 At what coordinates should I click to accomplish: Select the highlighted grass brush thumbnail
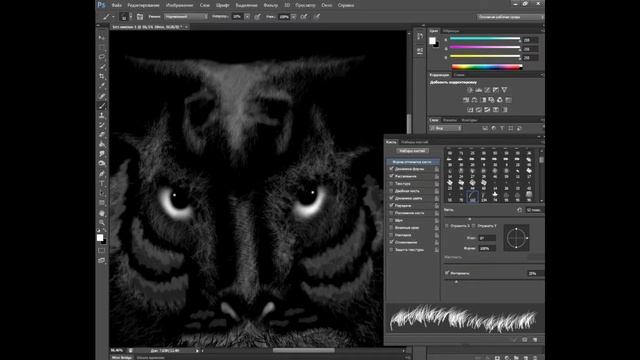(472, 198)
